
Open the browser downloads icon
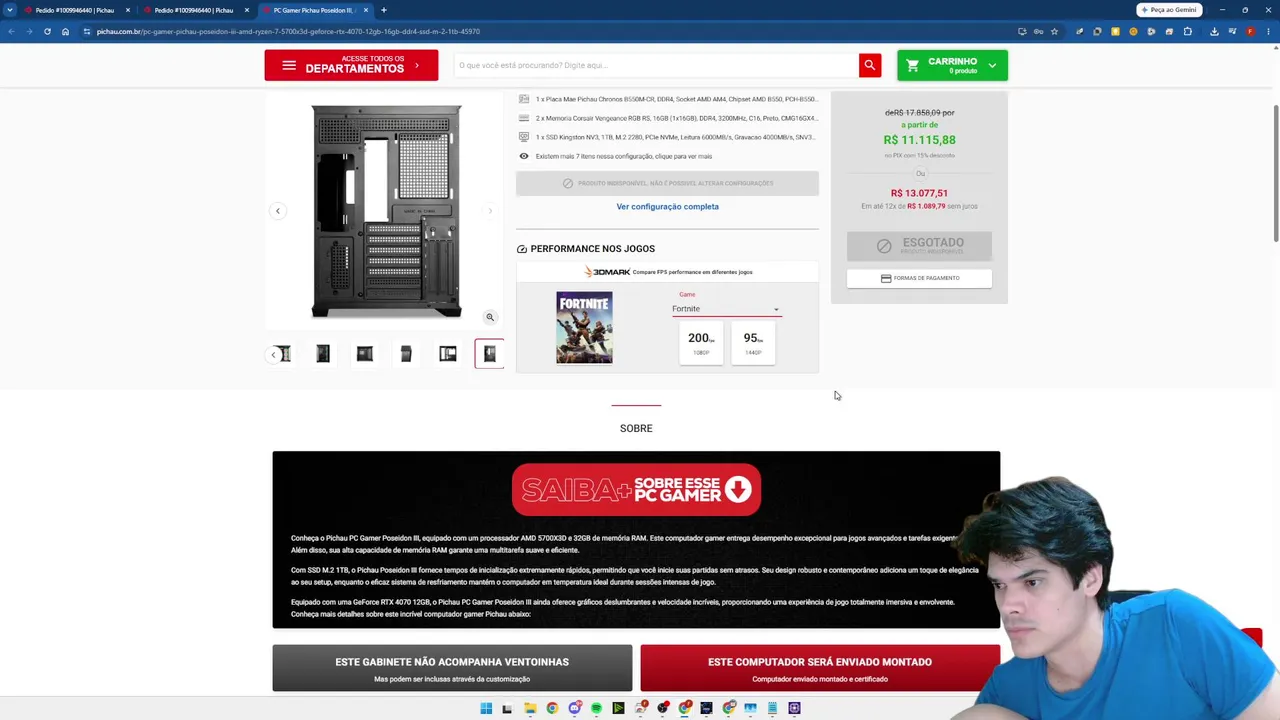pos(1214,31)
